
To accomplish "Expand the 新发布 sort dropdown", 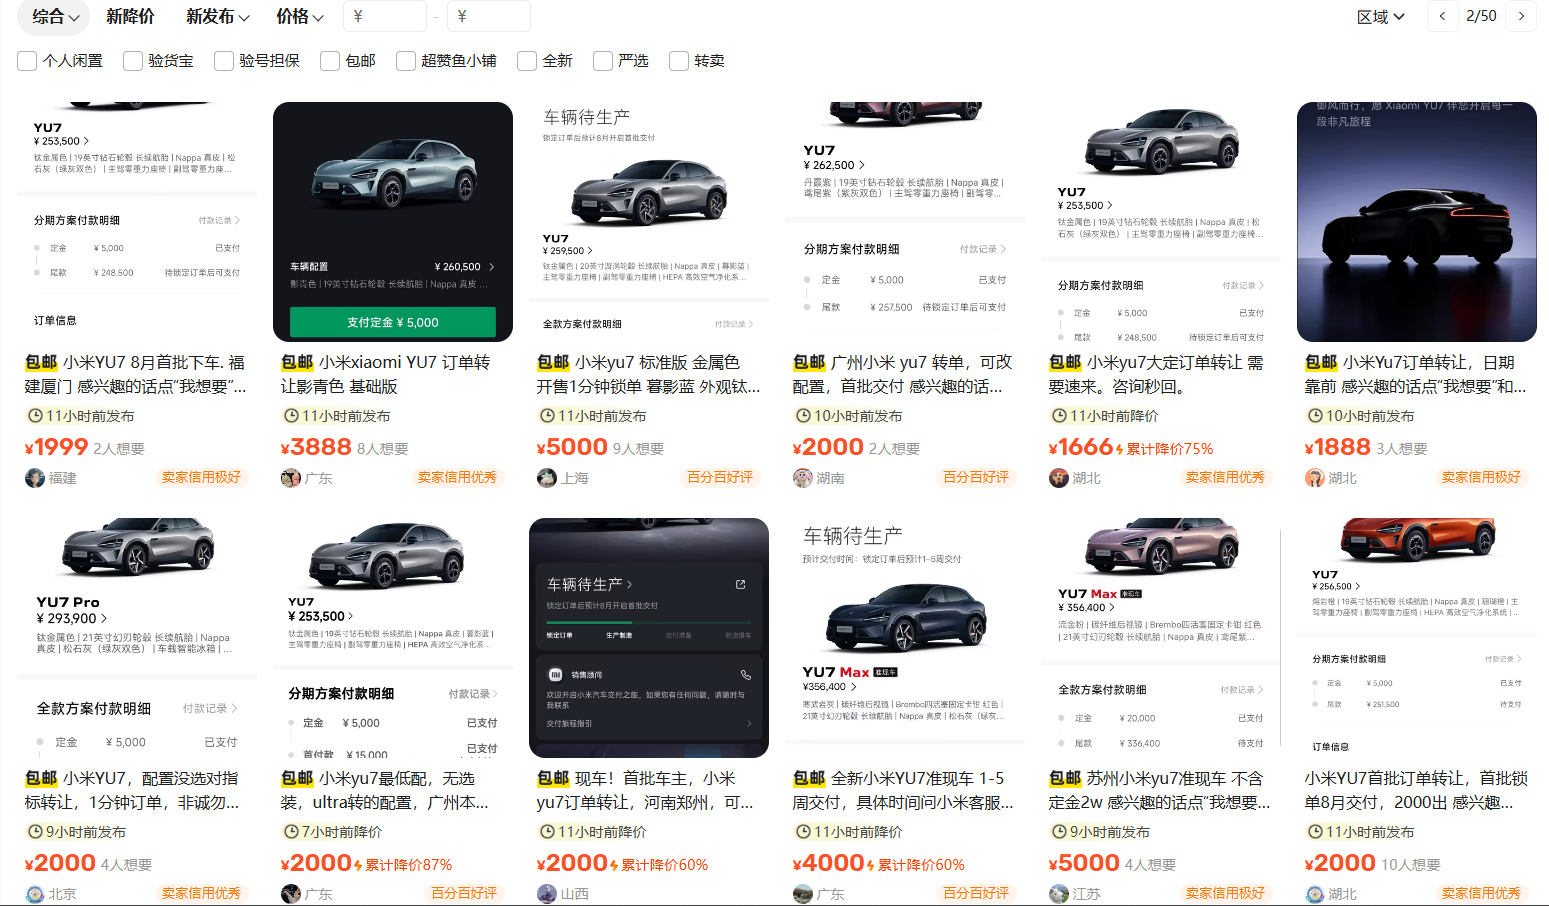I will pyautogui.click(x=217, y=17).
